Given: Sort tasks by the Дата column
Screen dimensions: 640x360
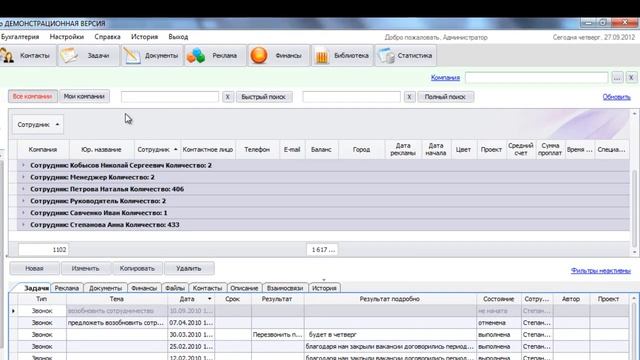Looking at the screenshot, I should 191,299.
